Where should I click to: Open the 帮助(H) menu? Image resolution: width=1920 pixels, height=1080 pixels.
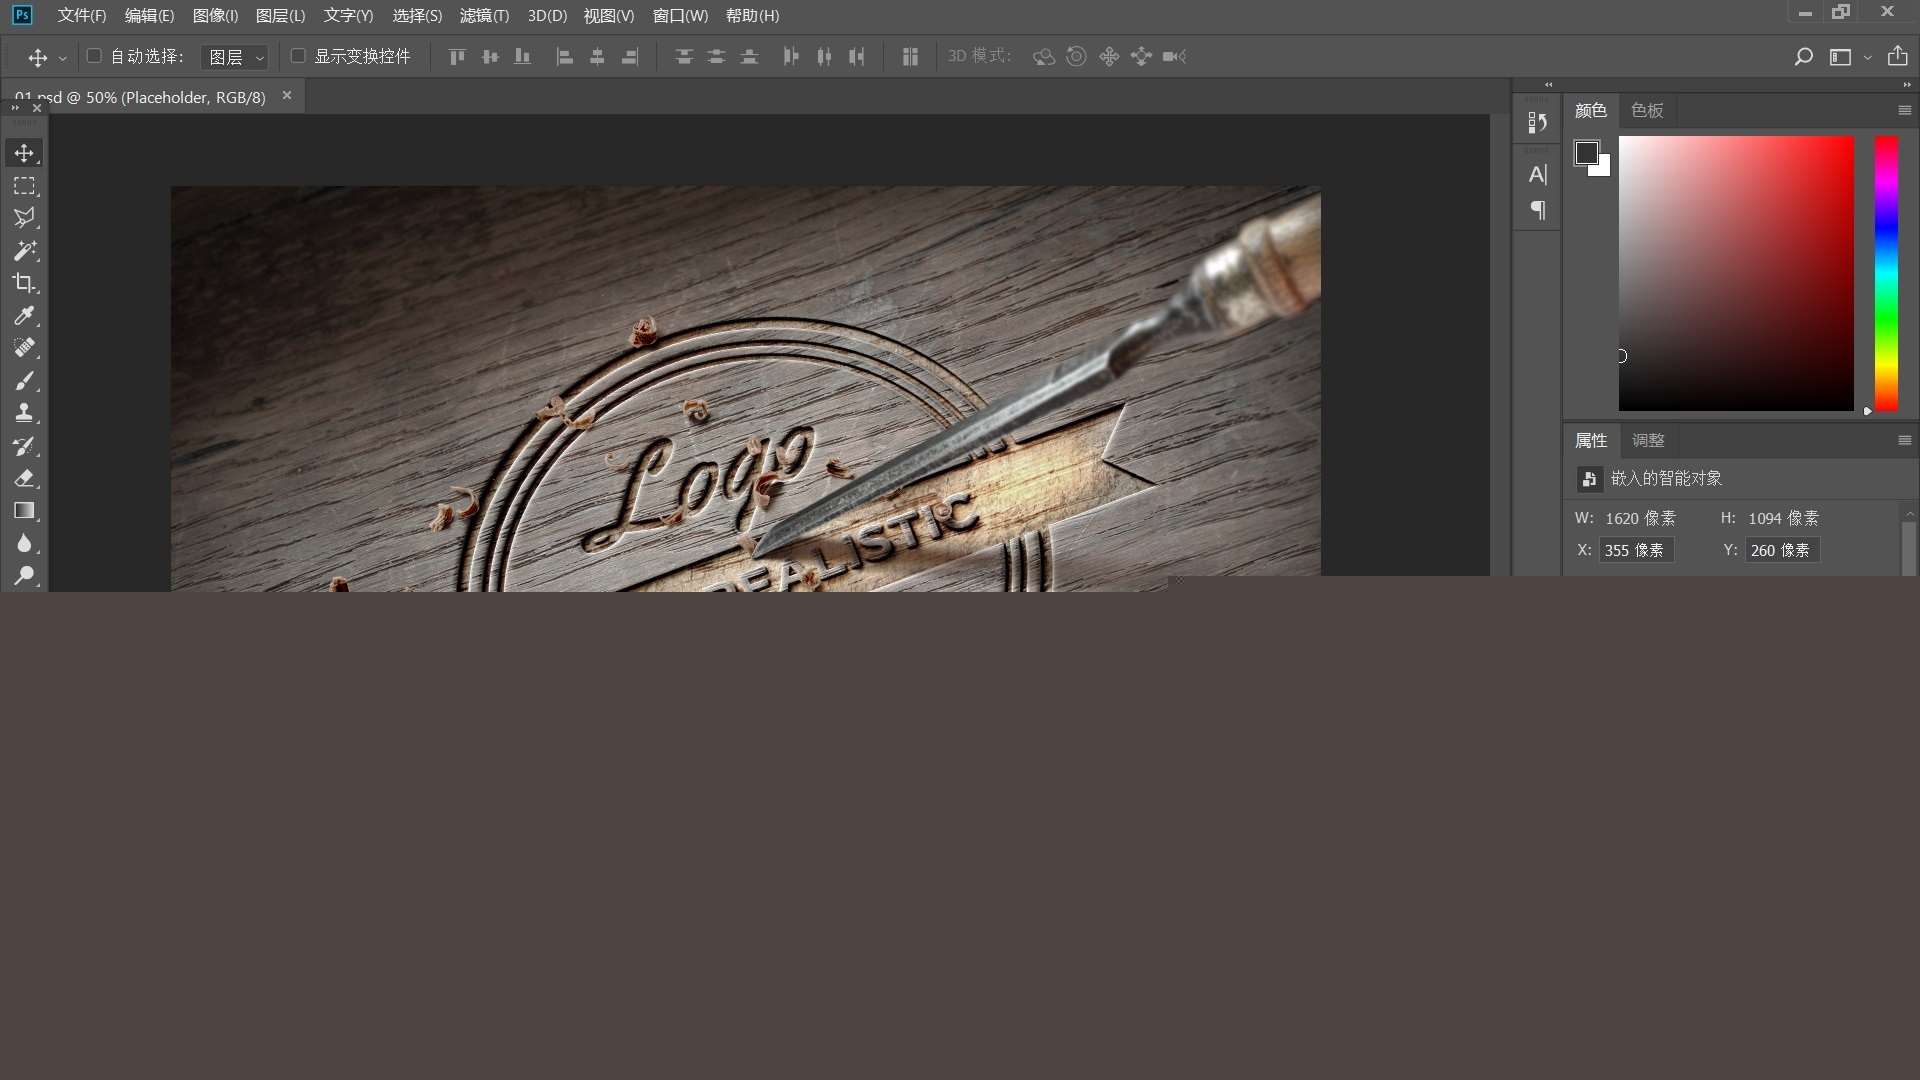coord(752,16)
